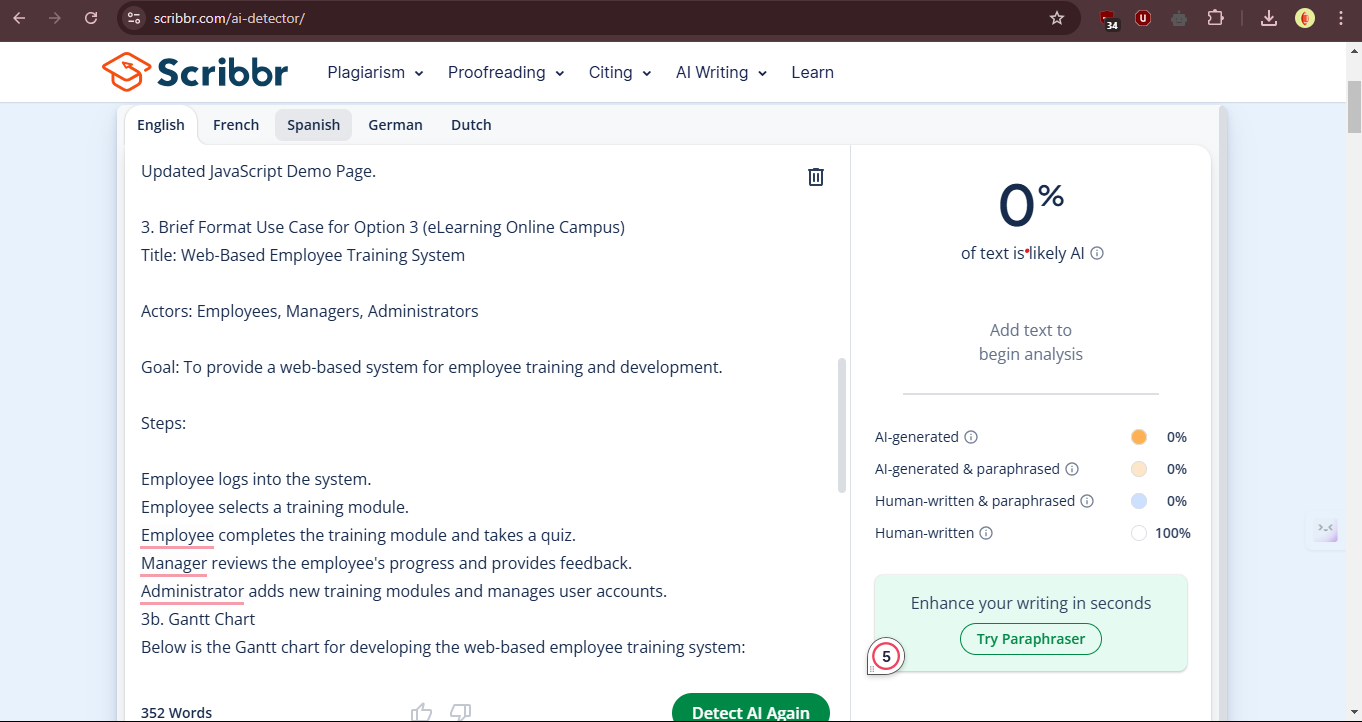Click the 'Steps:' line in editor
The width and height of the screenshot is (1362, 722).
click(163, 423)
